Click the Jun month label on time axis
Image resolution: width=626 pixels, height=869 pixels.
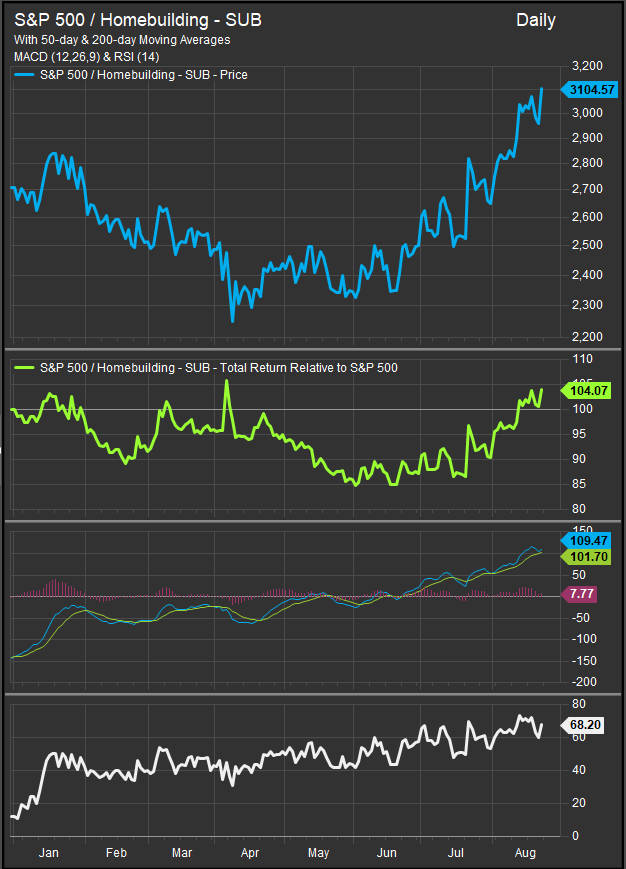pos(386,855)
